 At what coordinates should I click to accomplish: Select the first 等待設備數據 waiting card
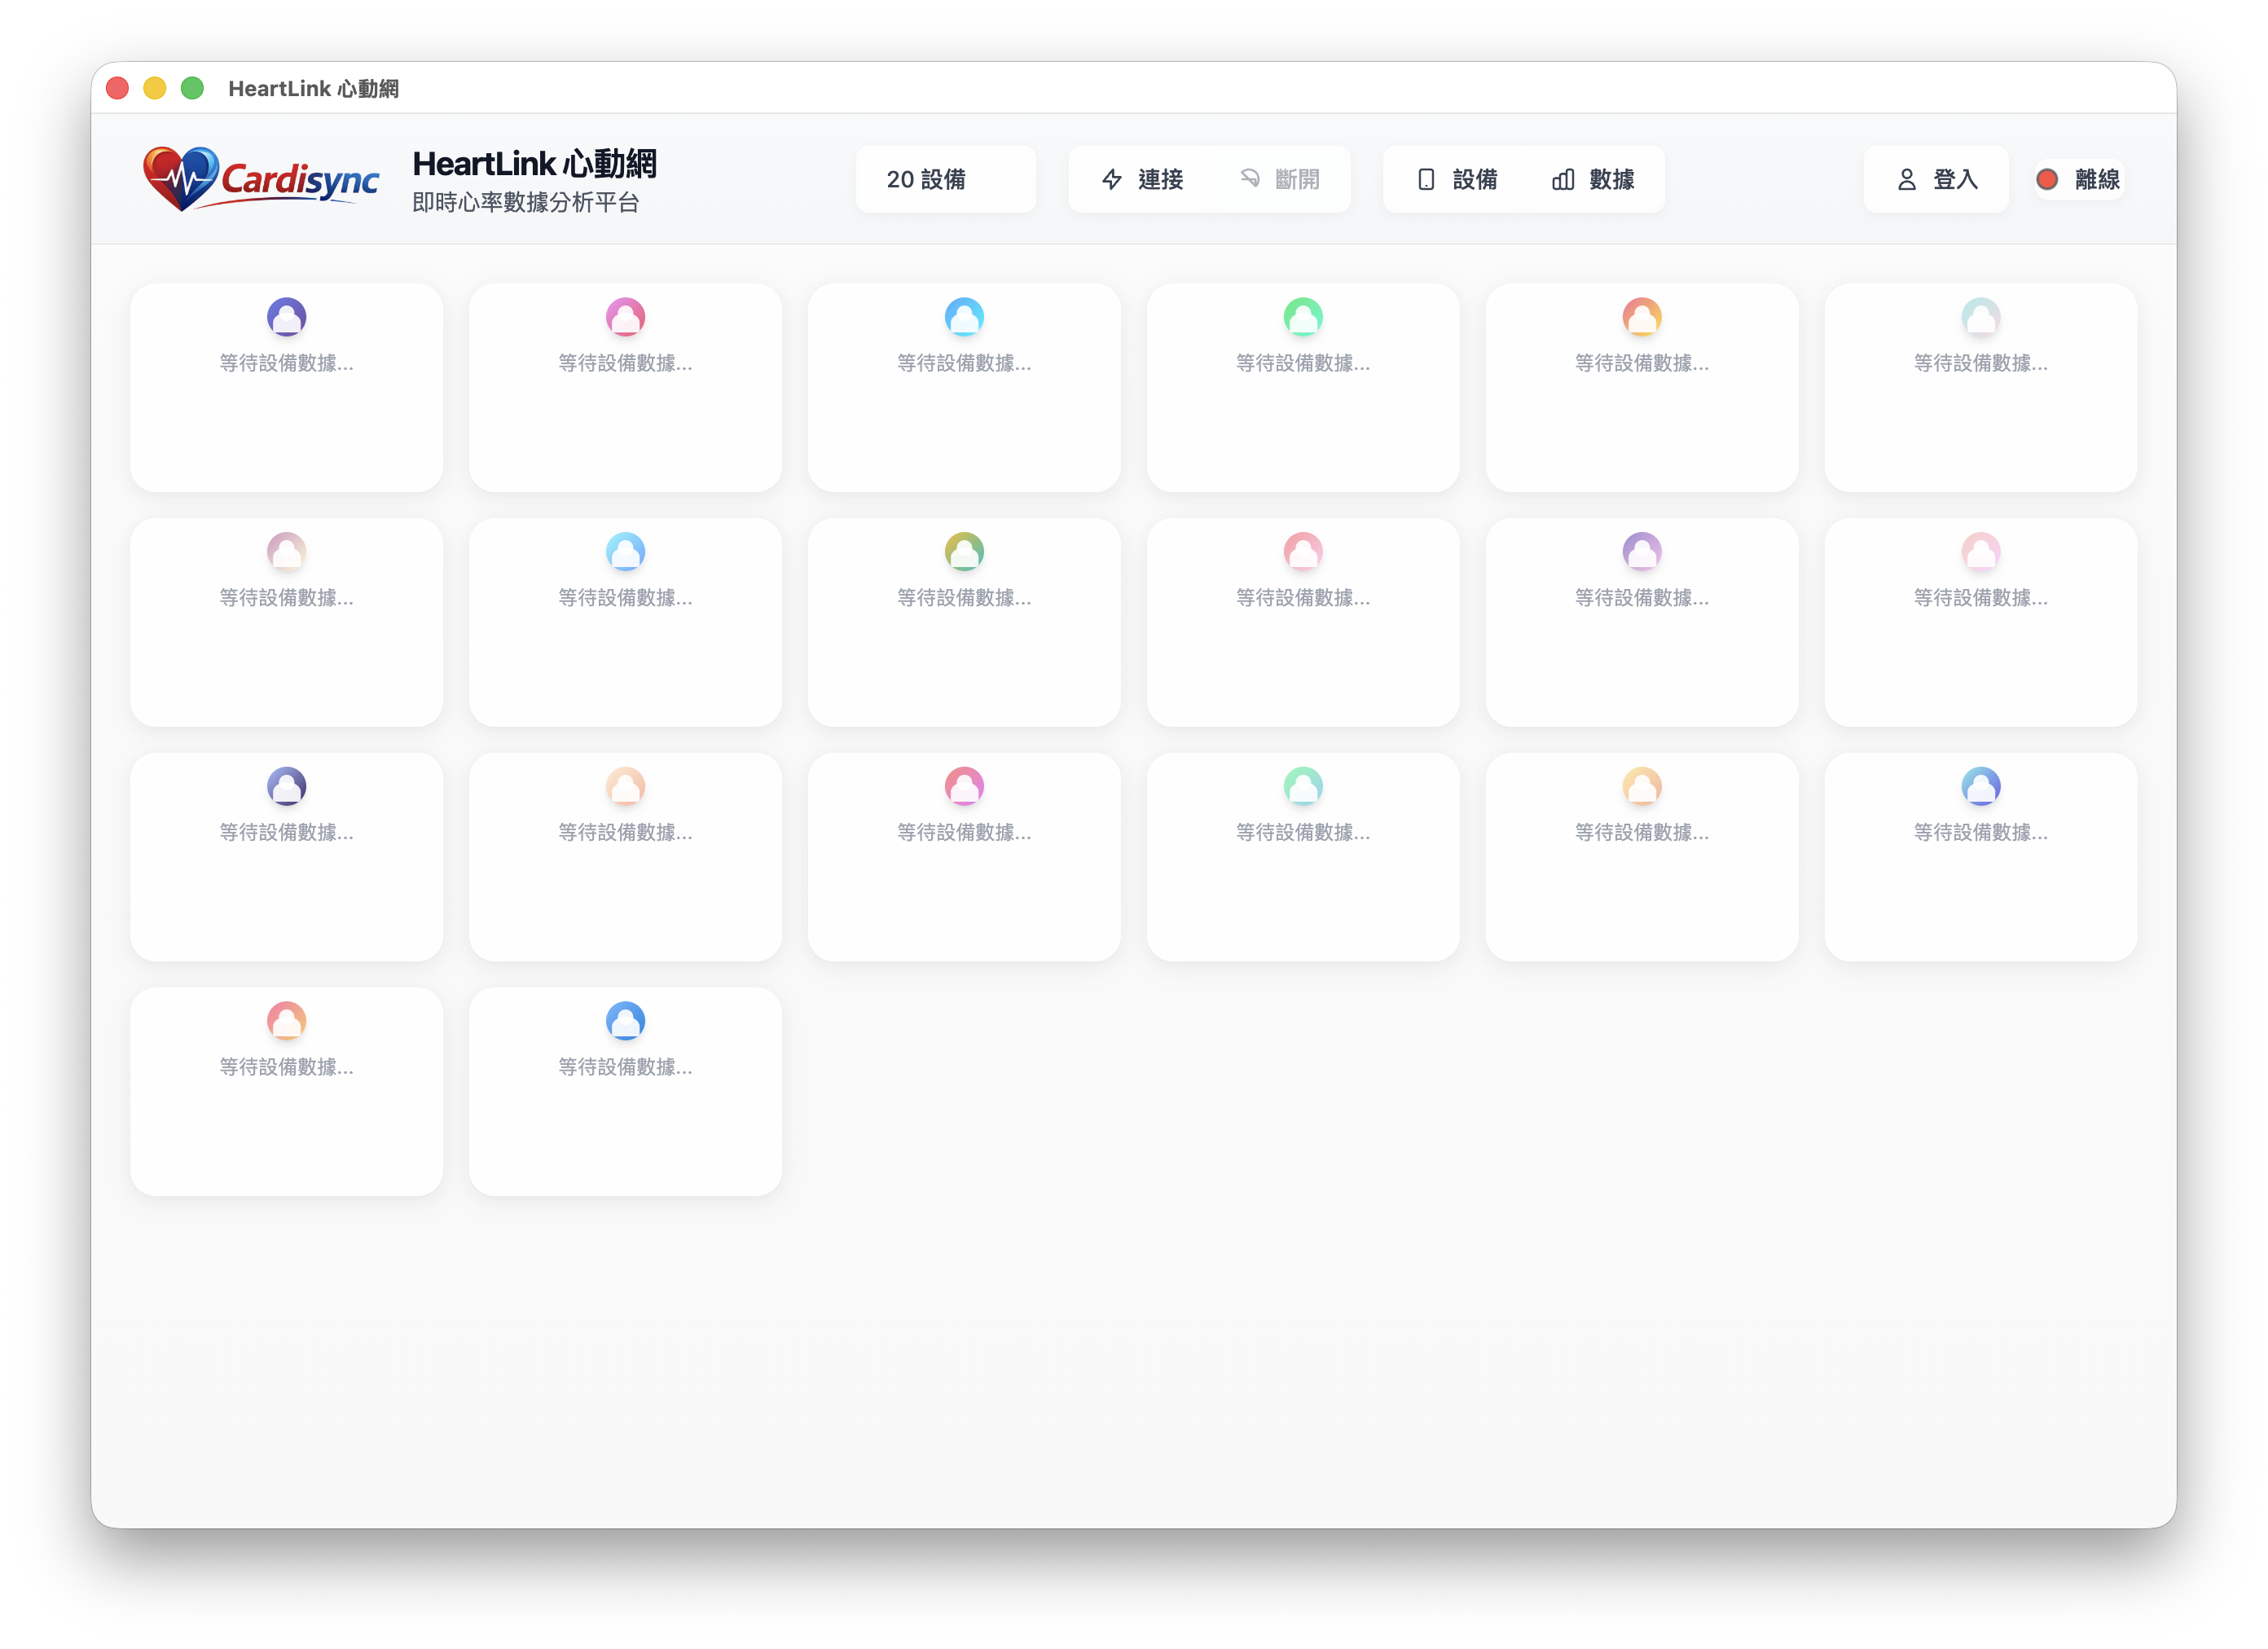pyautogui.click(x=287, y=388)
